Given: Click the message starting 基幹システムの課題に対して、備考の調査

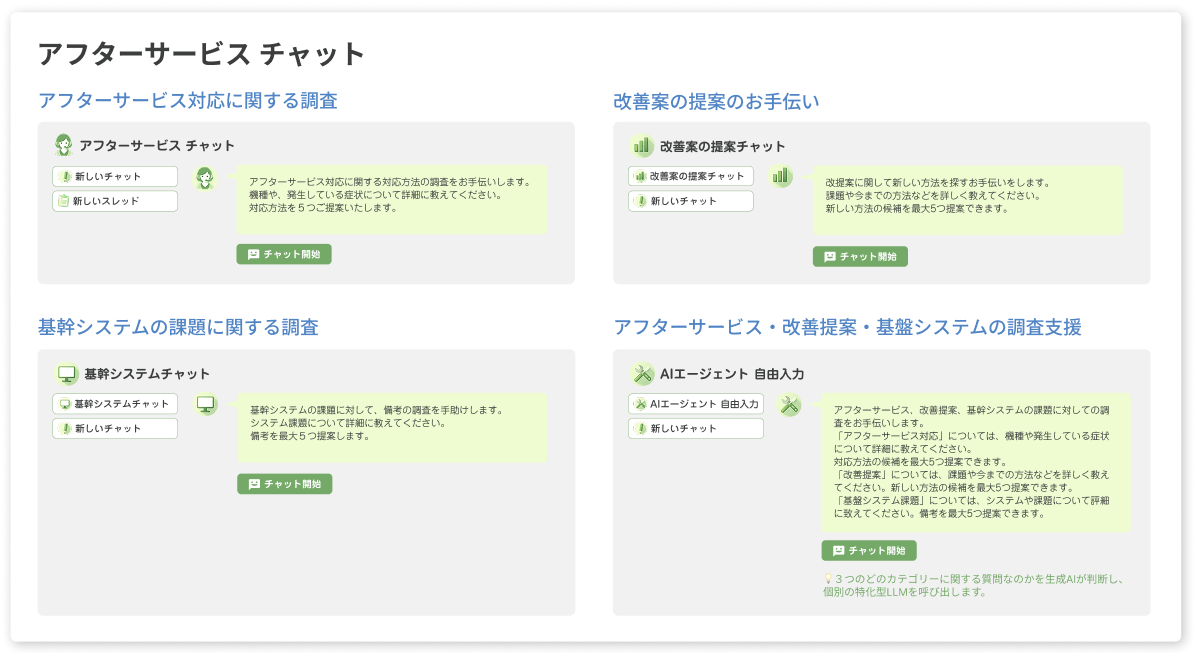Looking at the screenshot, I should [393, 427].
